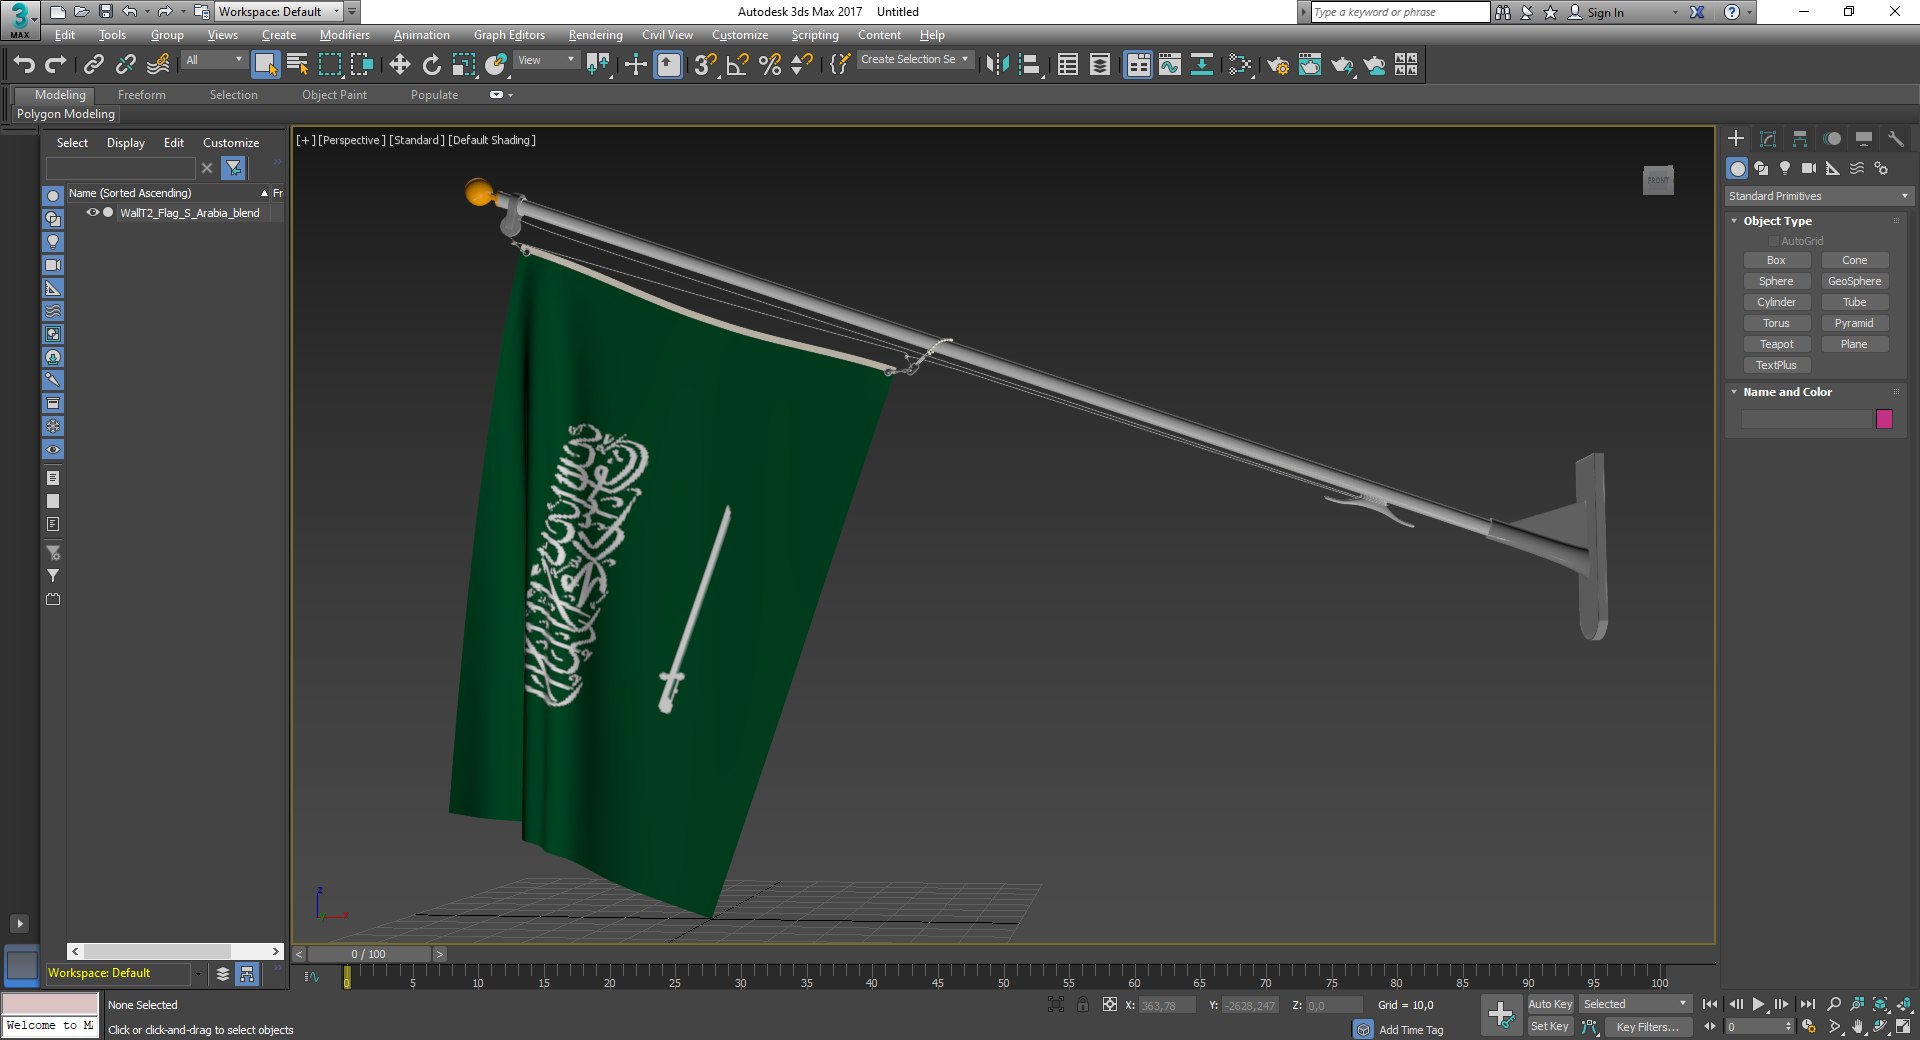Viewport: 1920px width, 1040px height.
Task: Click the time slider 0 / 100 handle
Action: 369,954
